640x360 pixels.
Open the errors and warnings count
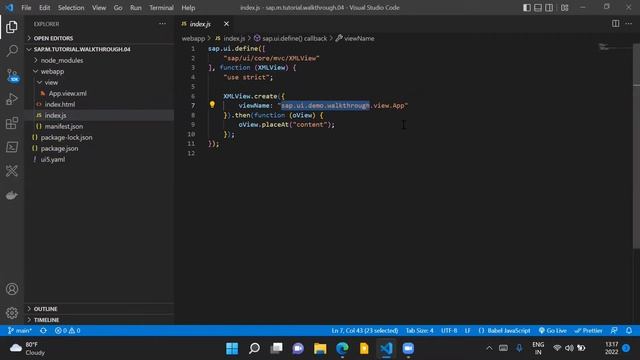[x=67, y=330]
